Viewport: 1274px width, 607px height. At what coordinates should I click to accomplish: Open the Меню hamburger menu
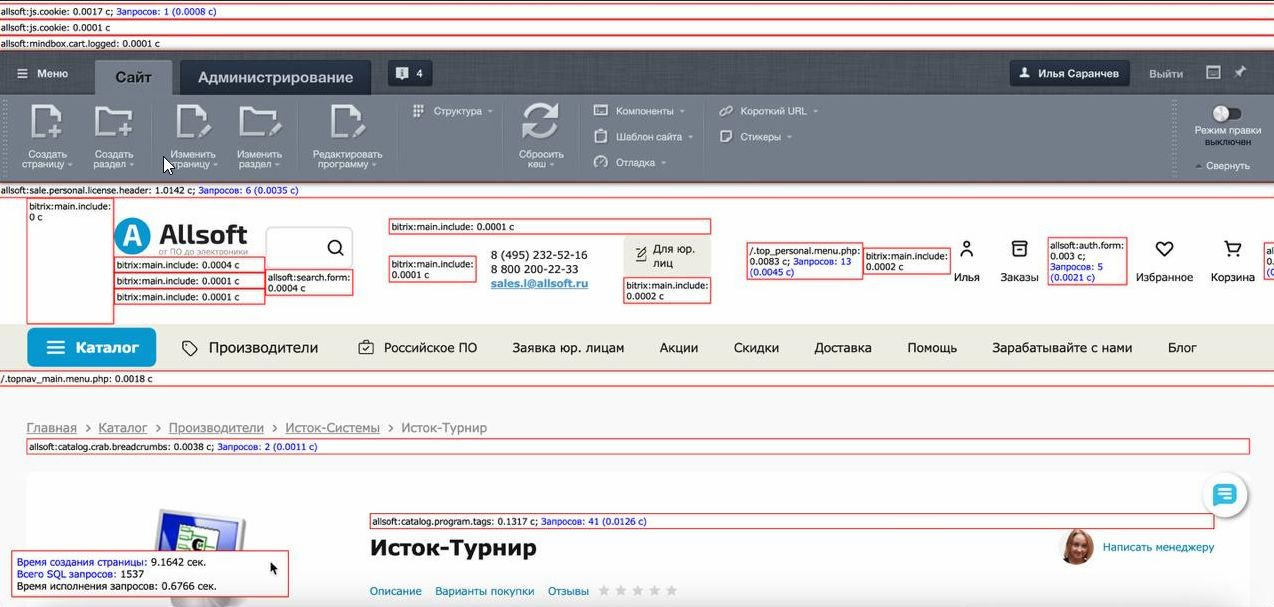[x=42, y=73]
